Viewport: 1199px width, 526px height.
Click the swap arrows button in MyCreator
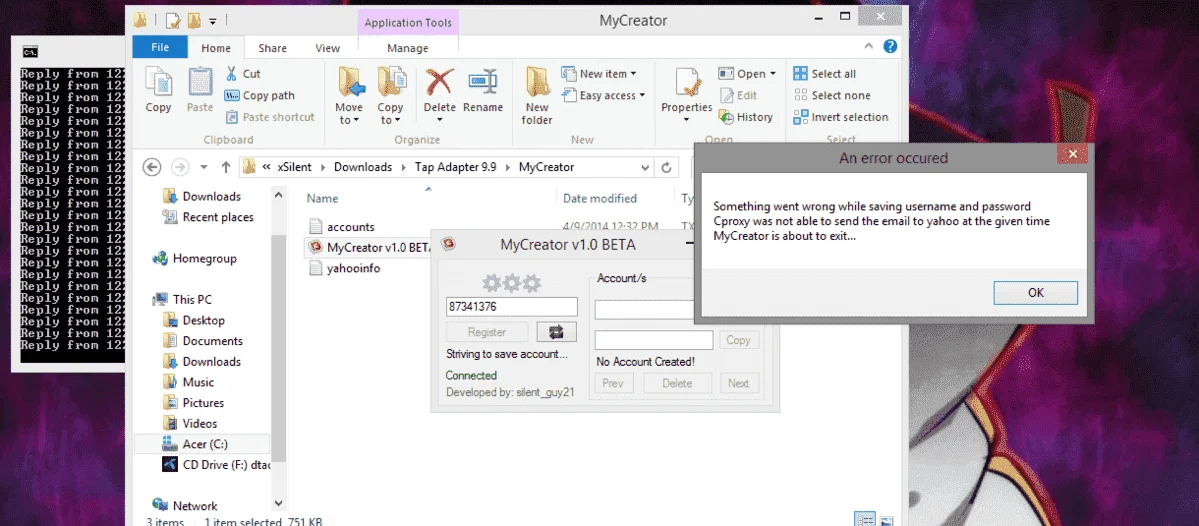click(x=557, y=332)
